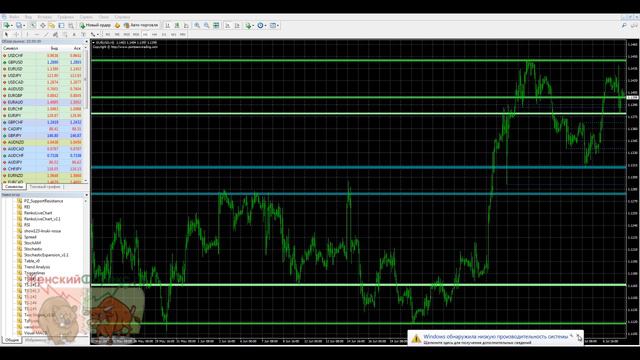Viewport: 640px width, 360px height.
Task: Expand the templates dropdown arrow
Action: 278,26
